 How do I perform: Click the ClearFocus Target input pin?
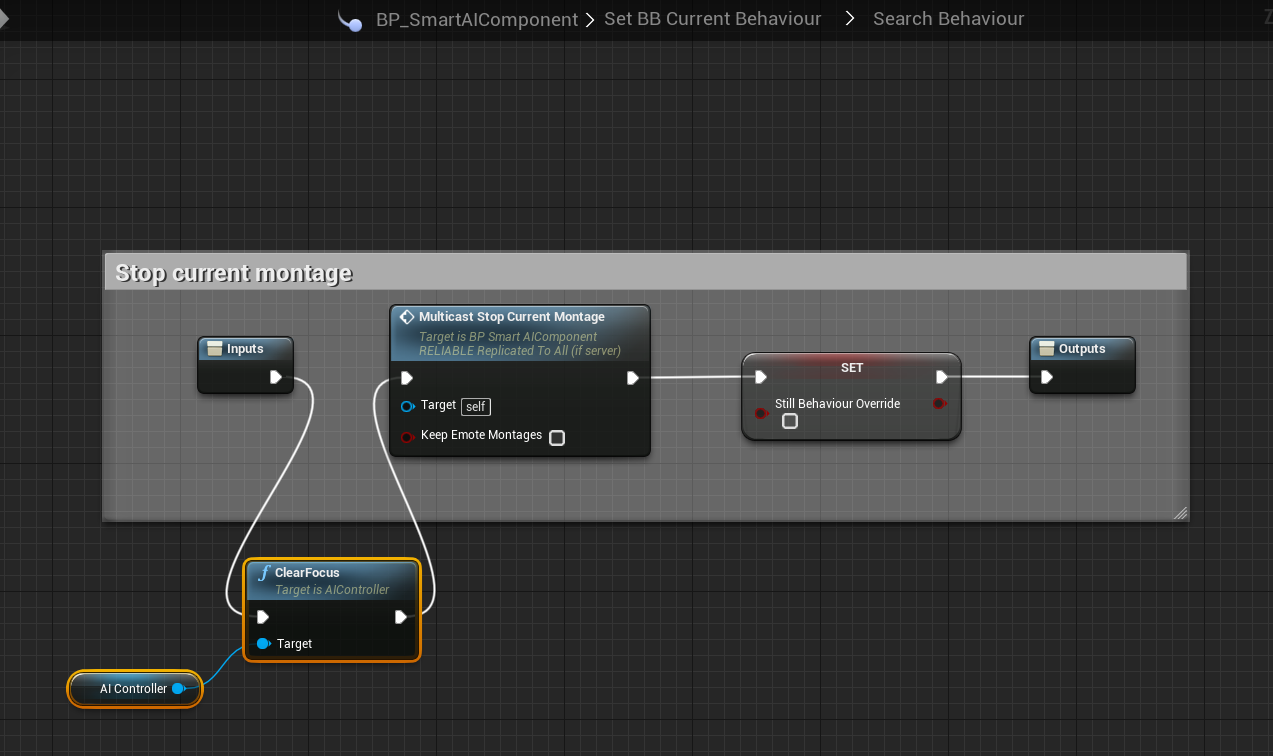click(263, 644)
